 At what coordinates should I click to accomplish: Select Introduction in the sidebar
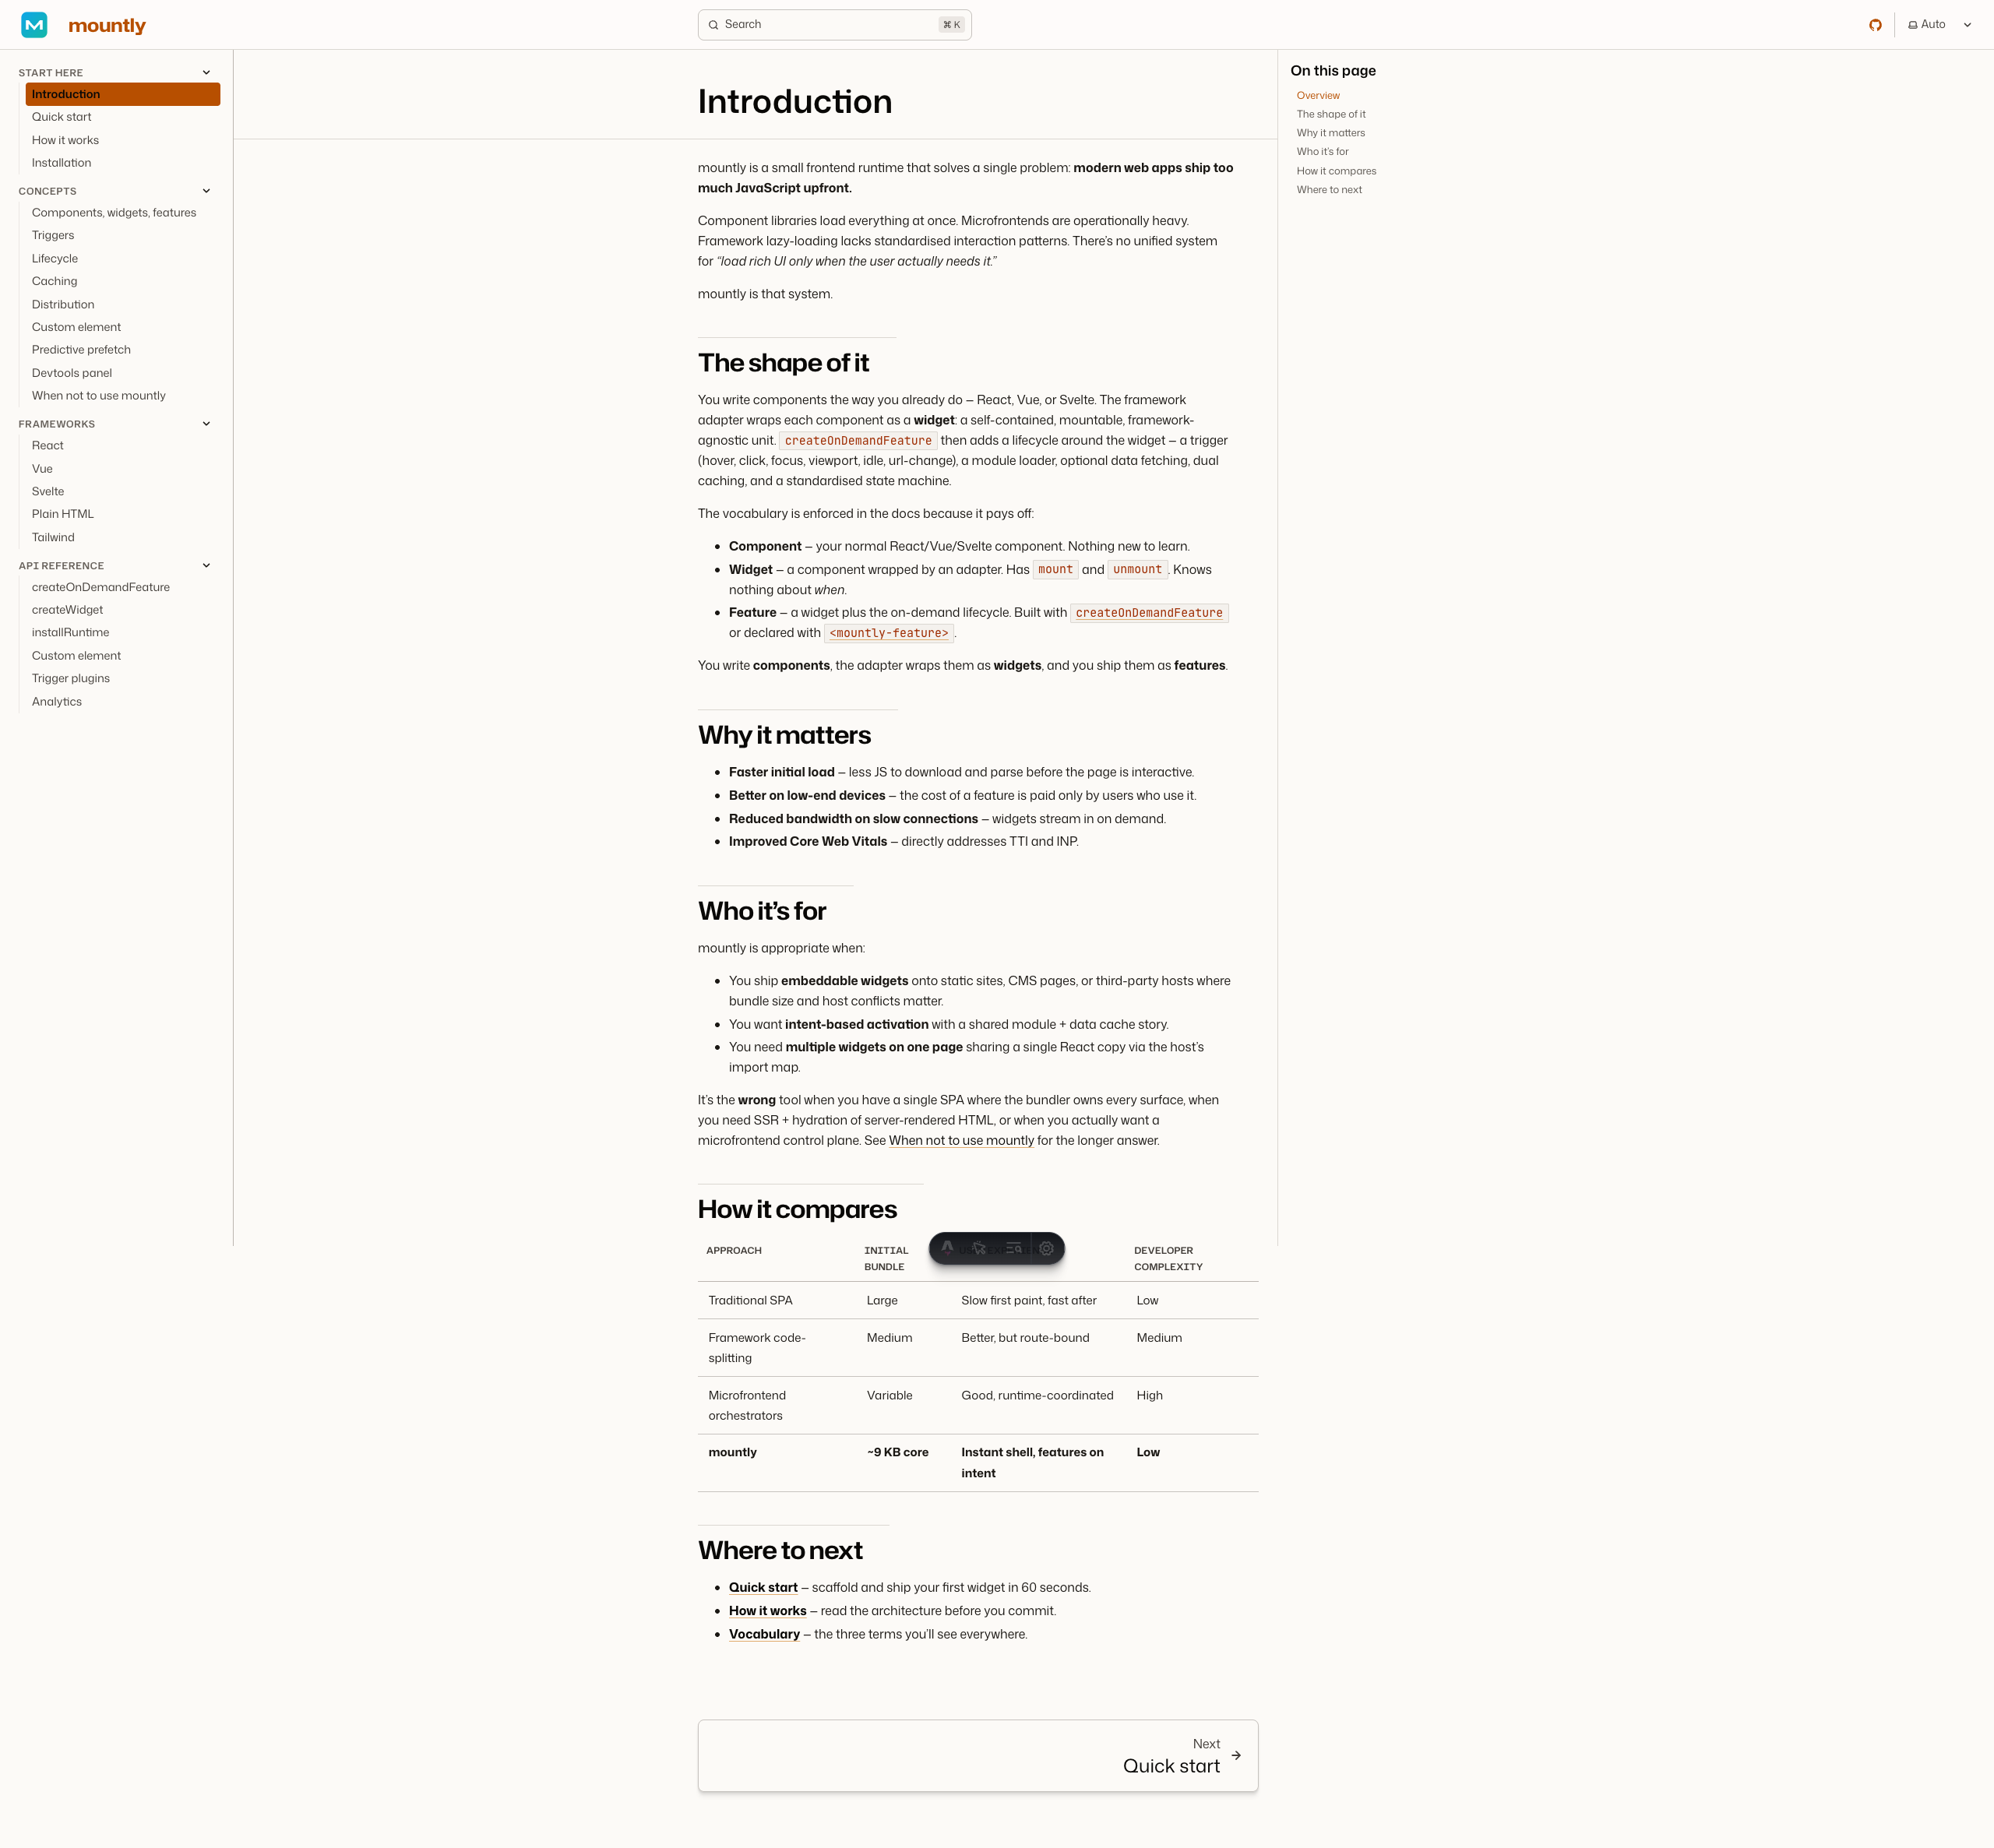[65, 94]
